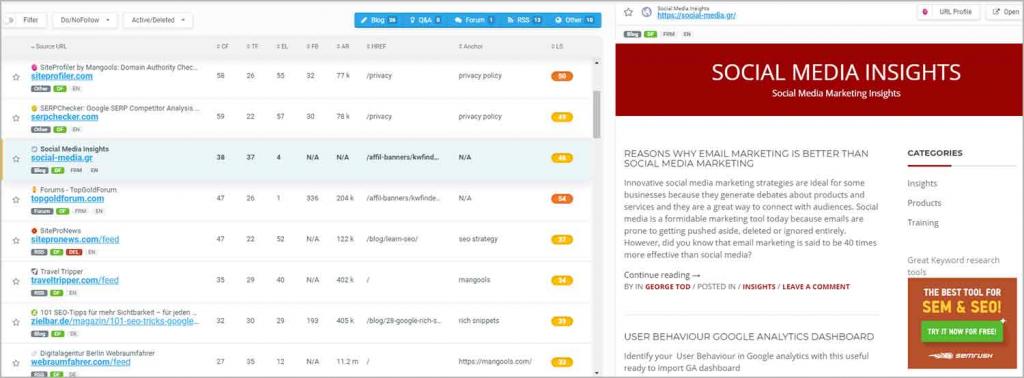Click Try It Now For Free button

pyautogui.click(x=962, y=331)
